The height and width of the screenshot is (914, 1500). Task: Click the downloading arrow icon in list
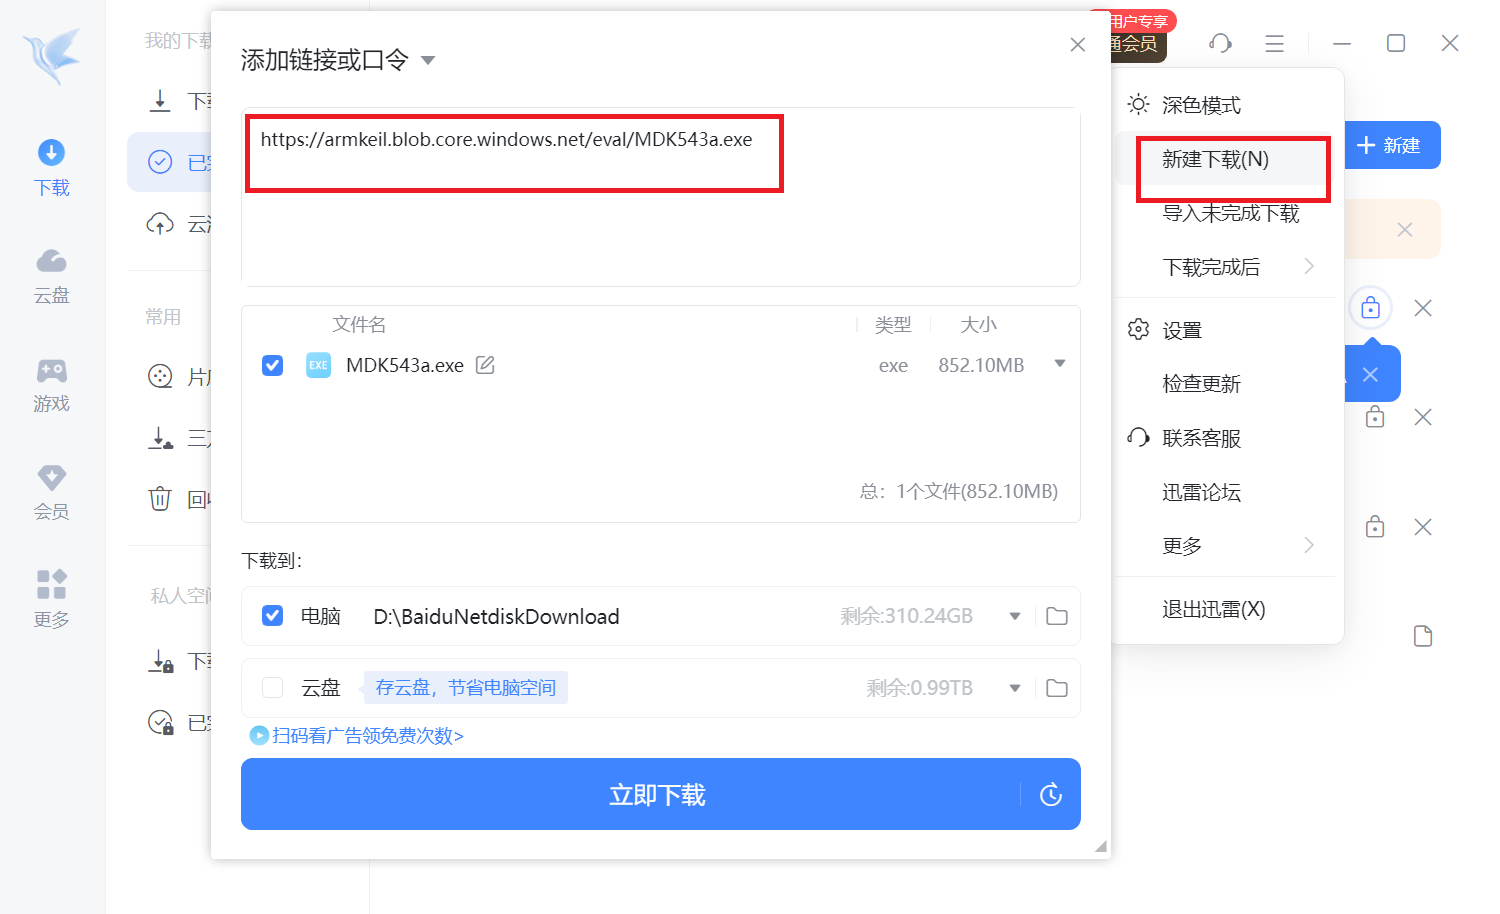159,100
